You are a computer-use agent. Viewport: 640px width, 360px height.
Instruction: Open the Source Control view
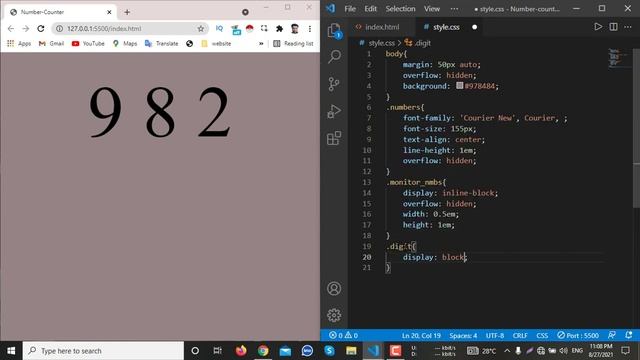click(334, 84)
